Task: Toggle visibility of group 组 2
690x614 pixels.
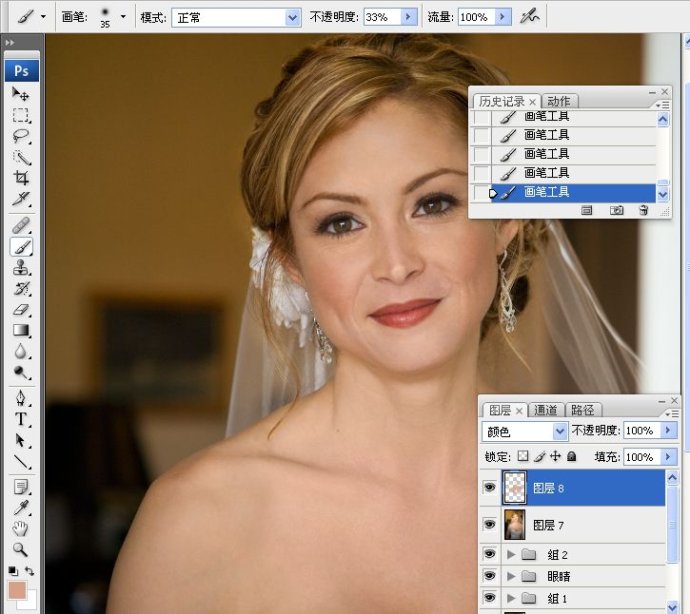Action: [489, 554]
